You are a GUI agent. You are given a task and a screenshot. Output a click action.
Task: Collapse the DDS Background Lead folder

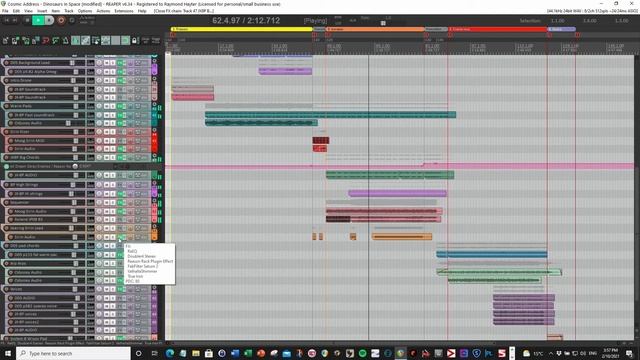point(154,61)
